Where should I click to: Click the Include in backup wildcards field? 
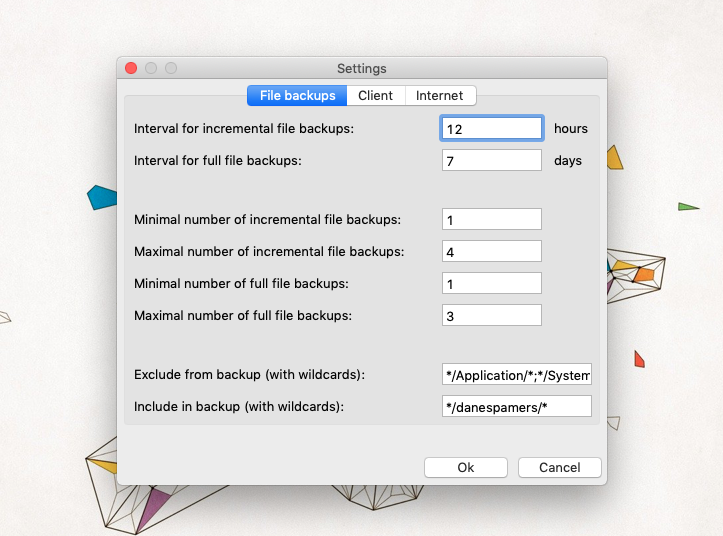coord(517,406)
